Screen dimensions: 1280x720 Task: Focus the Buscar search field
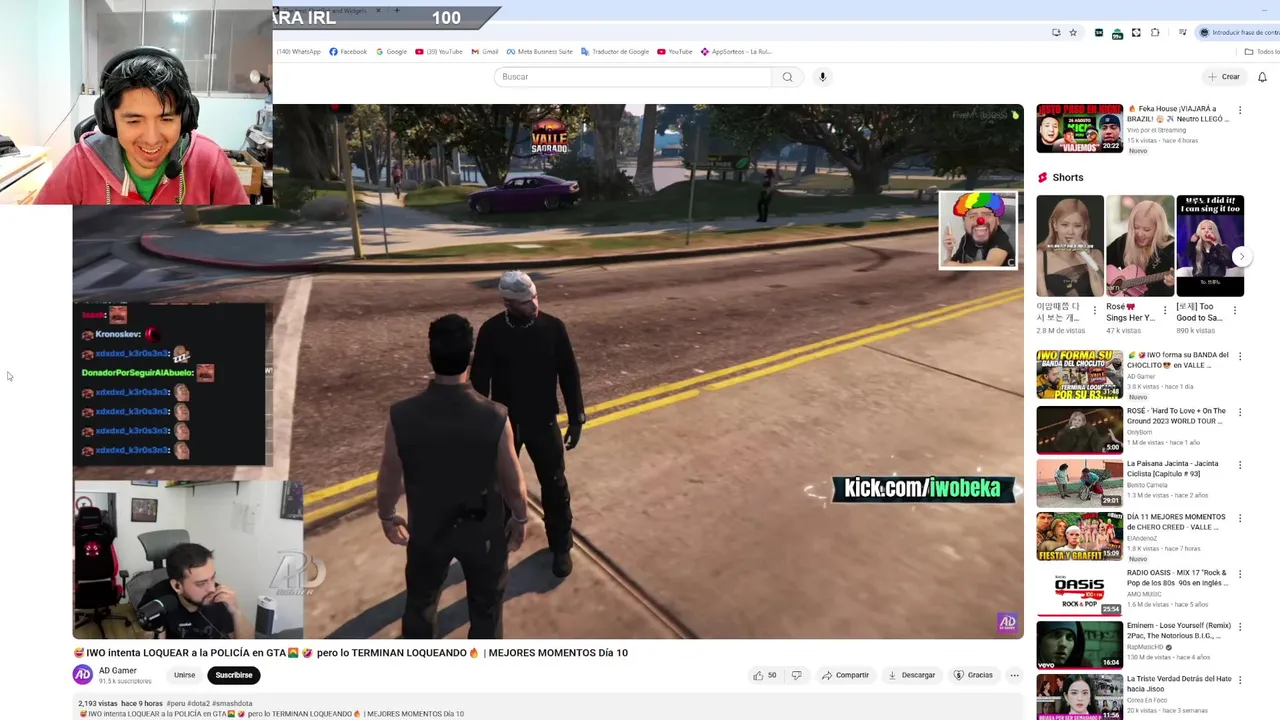[x=633, y=77]
